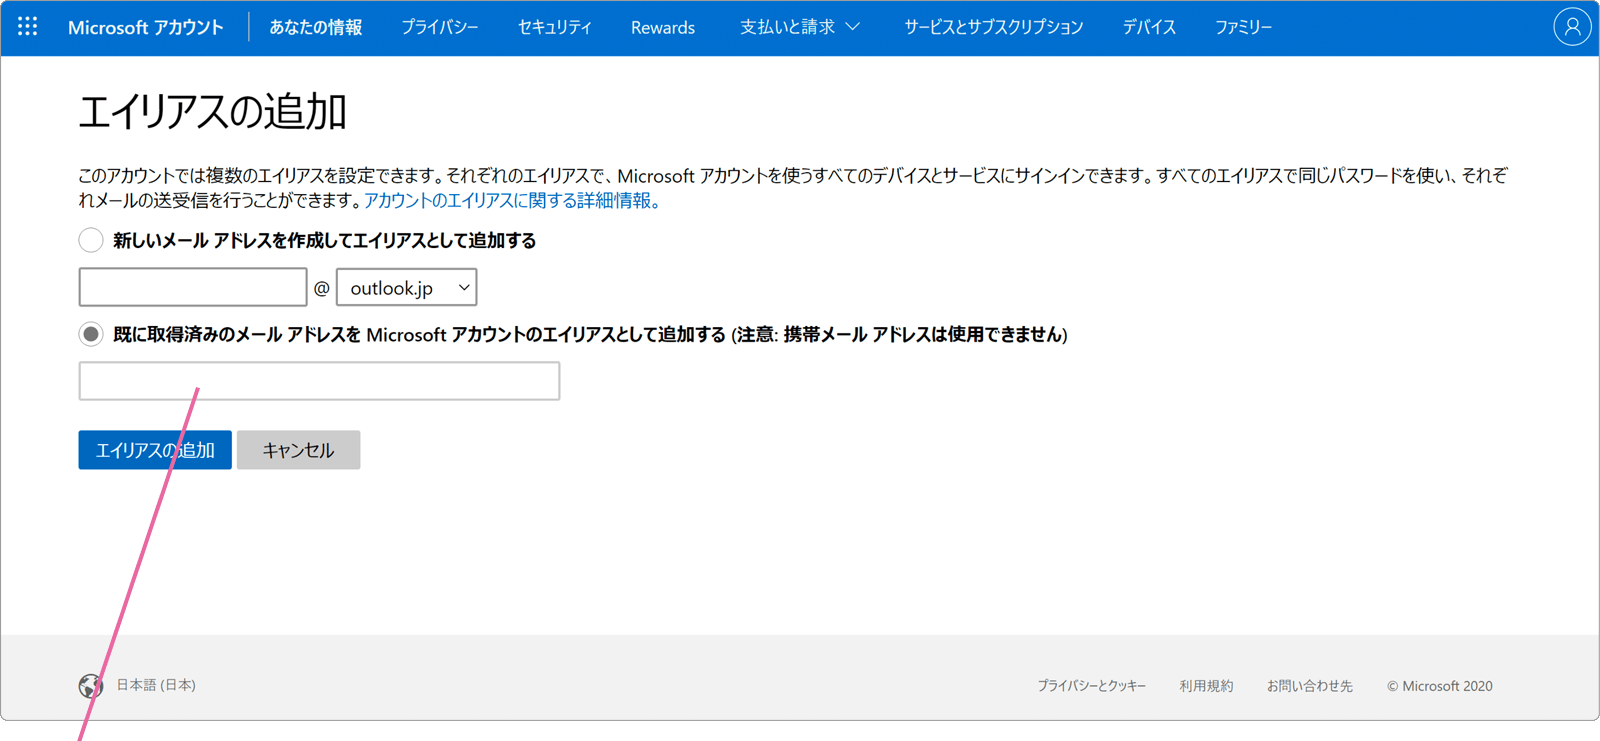This screenshot has height=741, width=1600.
Task: Open サービスとサブスクリプション tab
Action: [x=994, y=27]
